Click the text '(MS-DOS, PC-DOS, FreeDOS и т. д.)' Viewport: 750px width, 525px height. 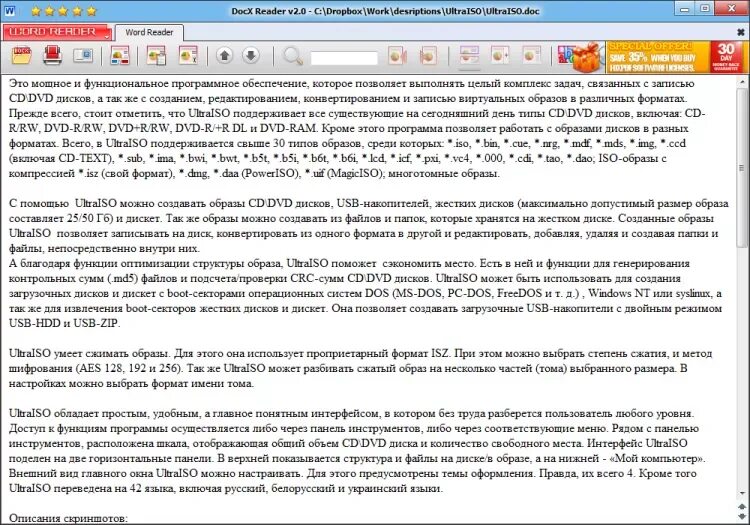pos(486,293)
